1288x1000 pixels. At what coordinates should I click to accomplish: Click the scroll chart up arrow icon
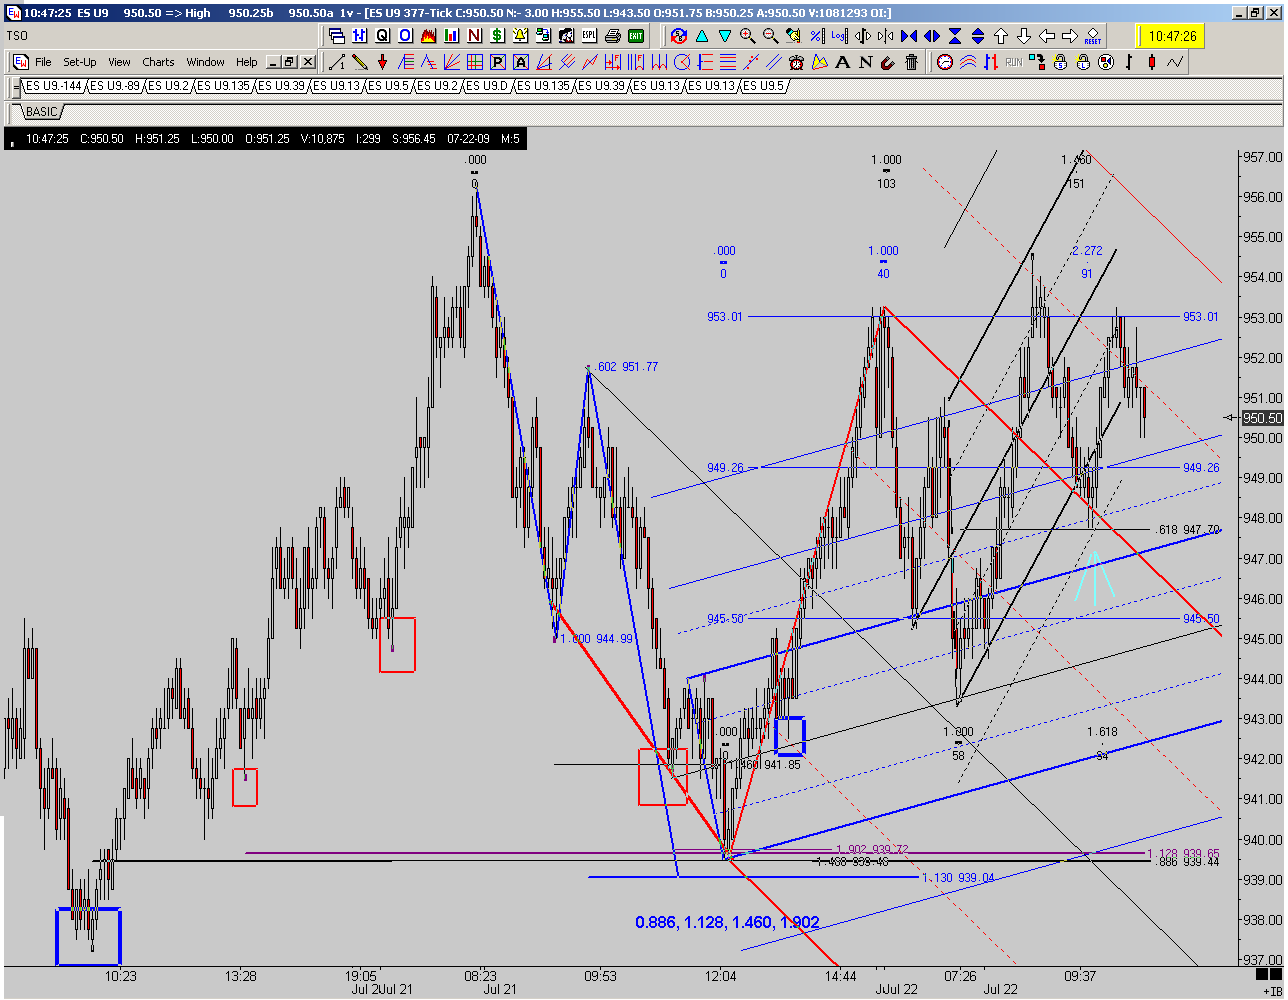(x=1000, y=36)
